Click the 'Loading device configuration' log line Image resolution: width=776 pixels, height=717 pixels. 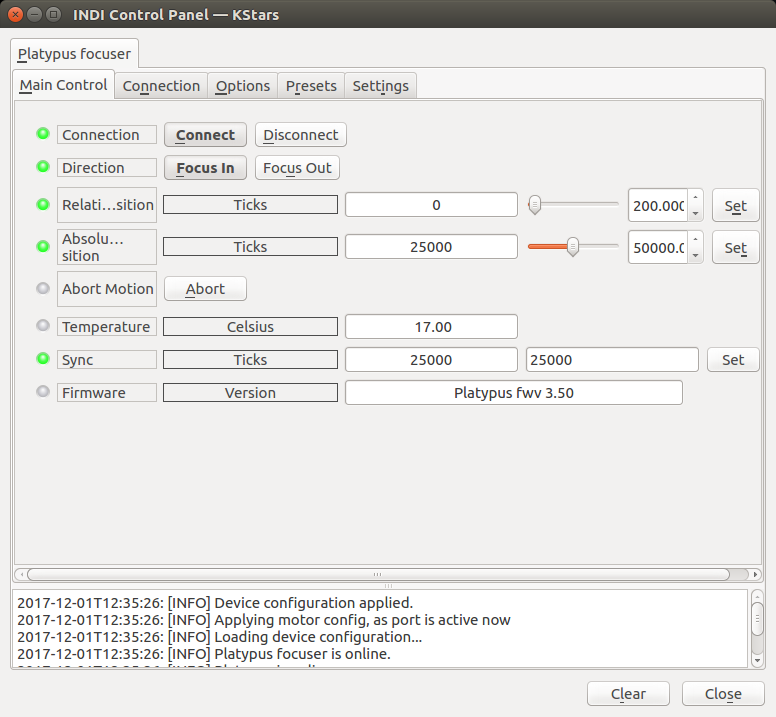coord(220,637)
